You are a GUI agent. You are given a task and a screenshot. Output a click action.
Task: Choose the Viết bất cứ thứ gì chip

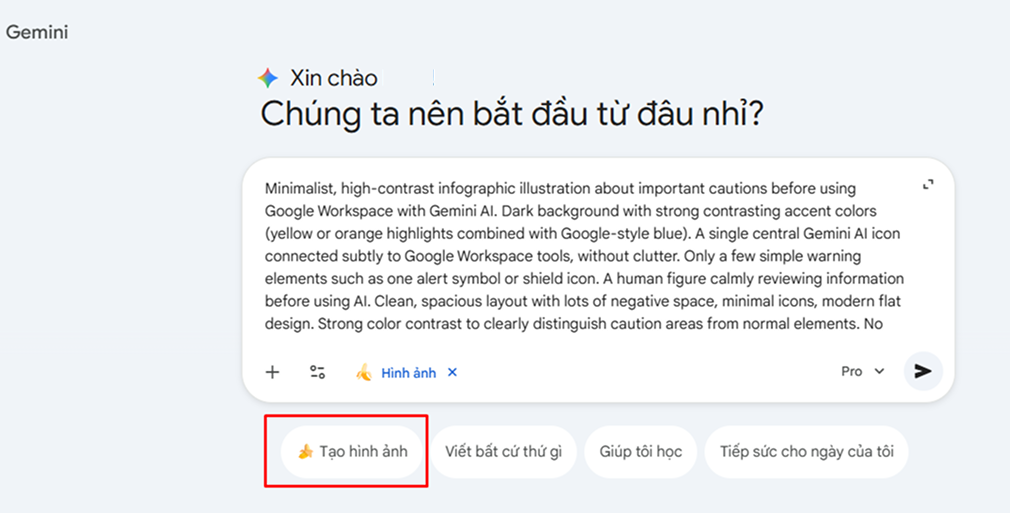pos(503,452)
